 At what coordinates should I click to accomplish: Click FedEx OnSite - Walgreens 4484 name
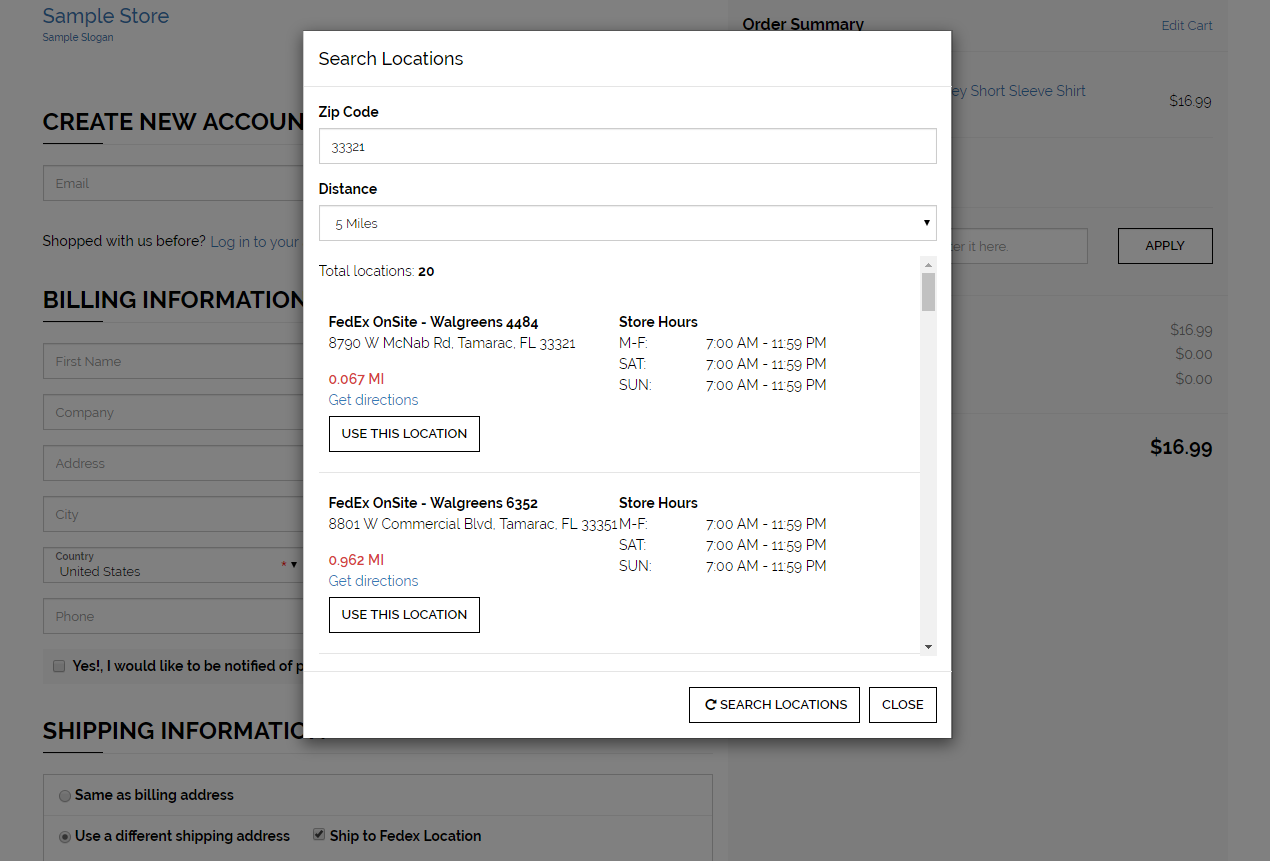coord(433,322)
